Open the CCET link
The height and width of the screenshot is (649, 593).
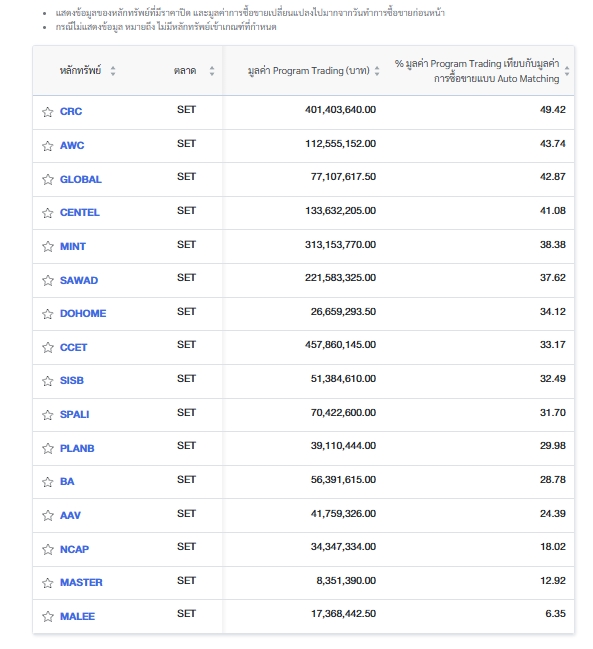pos(73,347)
